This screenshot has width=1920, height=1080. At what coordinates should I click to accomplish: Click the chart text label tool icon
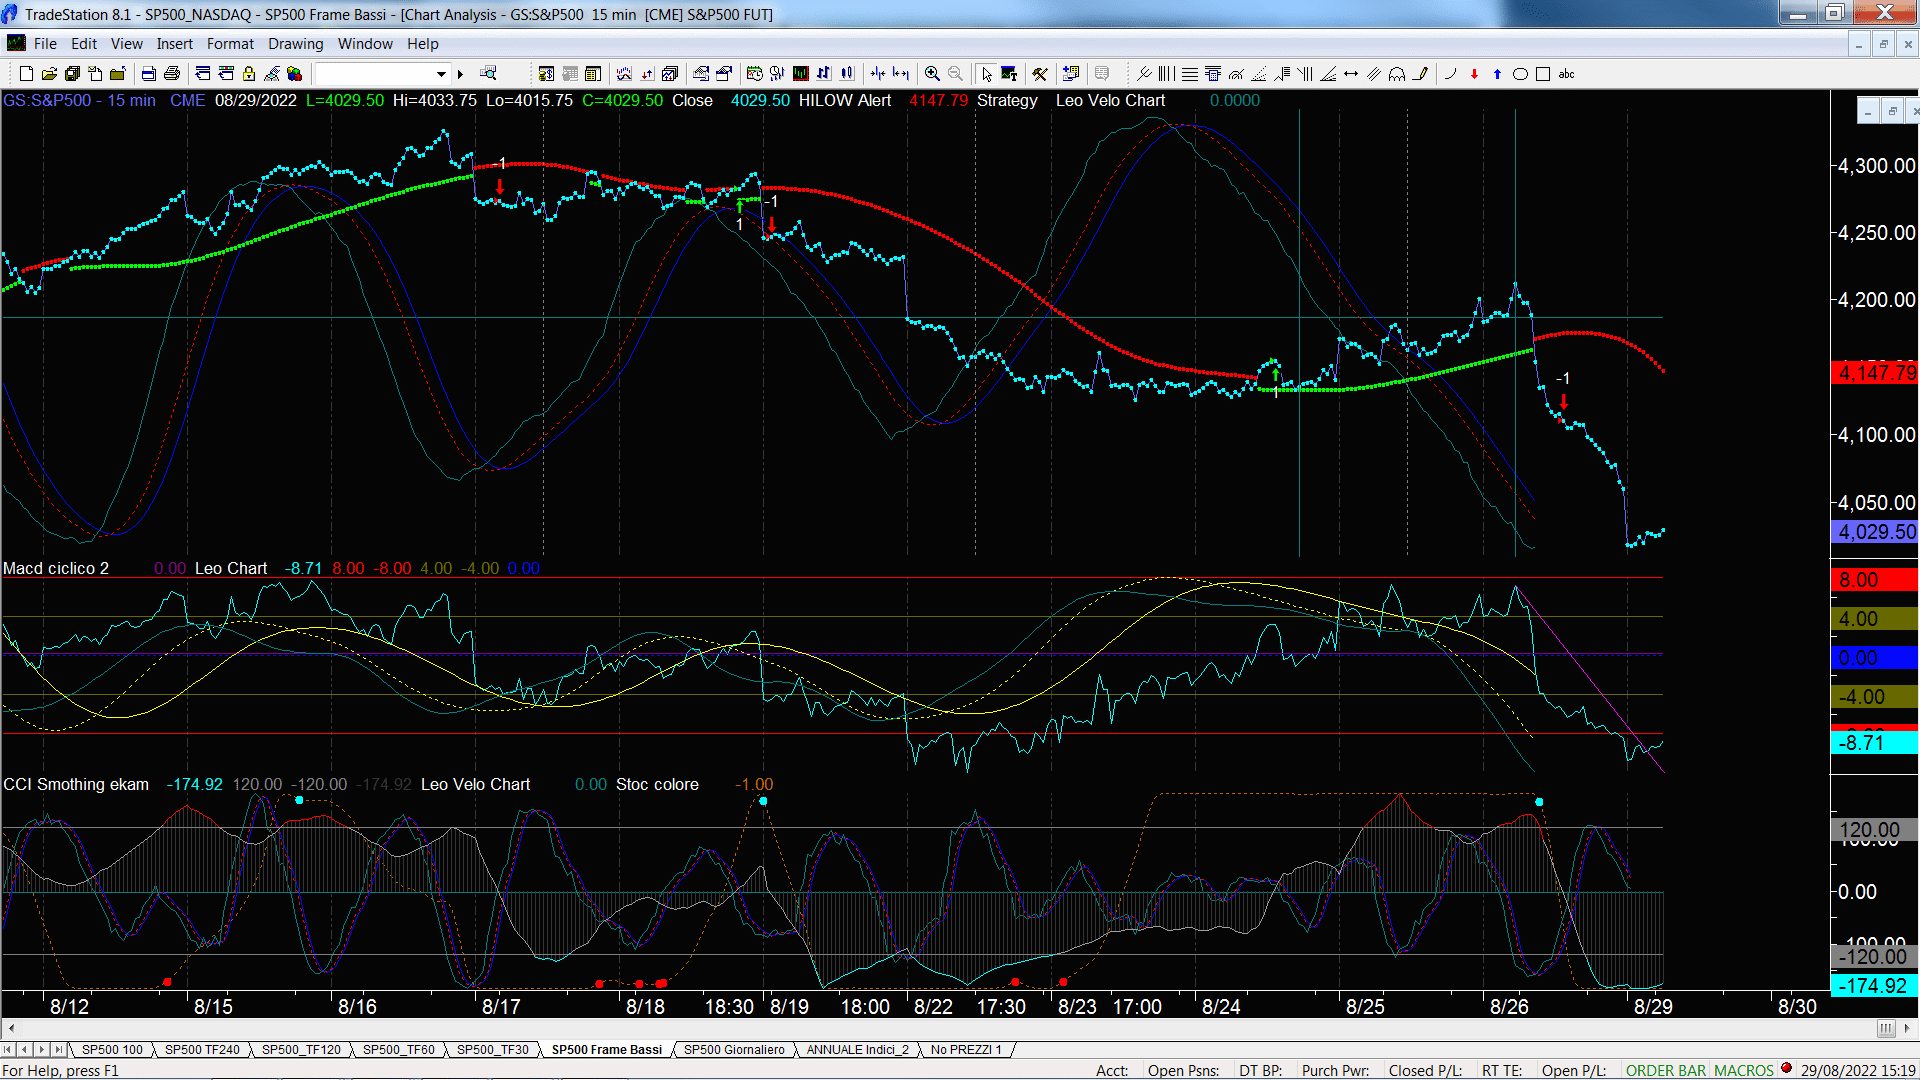1009,74
